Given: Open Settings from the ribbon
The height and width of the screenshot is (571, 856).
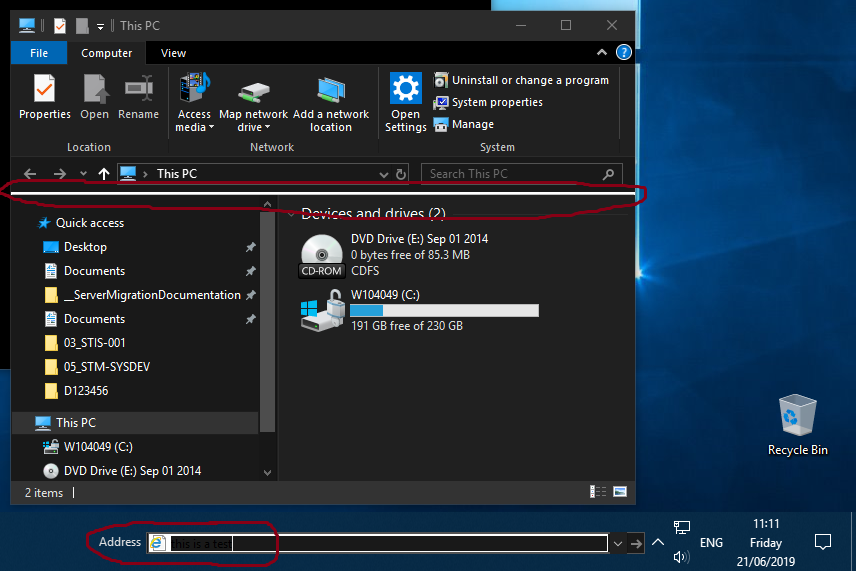Looking at the screenshot, I should point(406,103).
